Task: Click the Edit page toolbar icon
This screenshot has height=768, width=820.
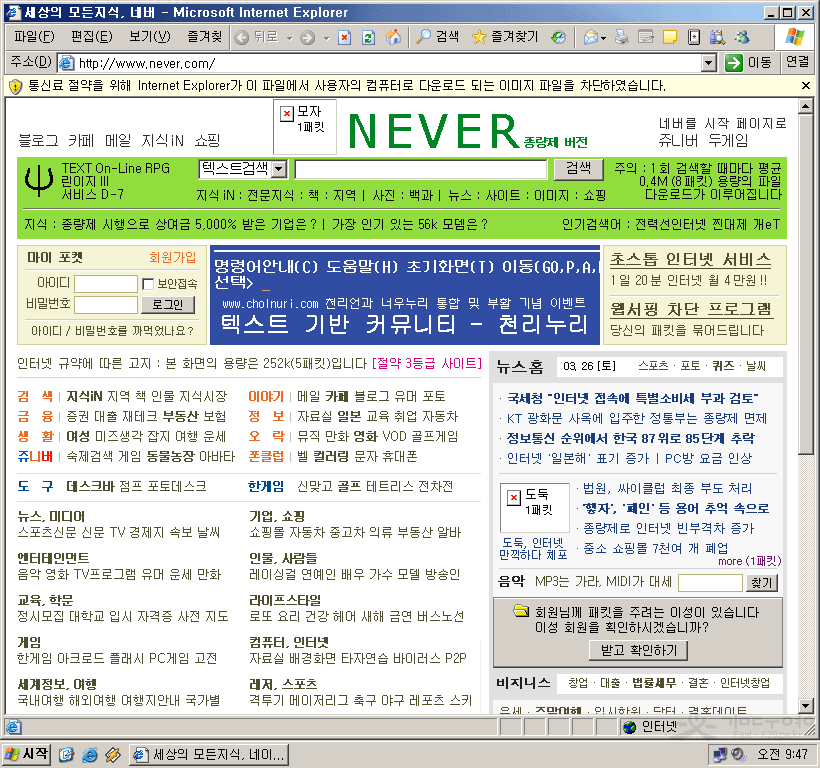Action: (646, 37)
